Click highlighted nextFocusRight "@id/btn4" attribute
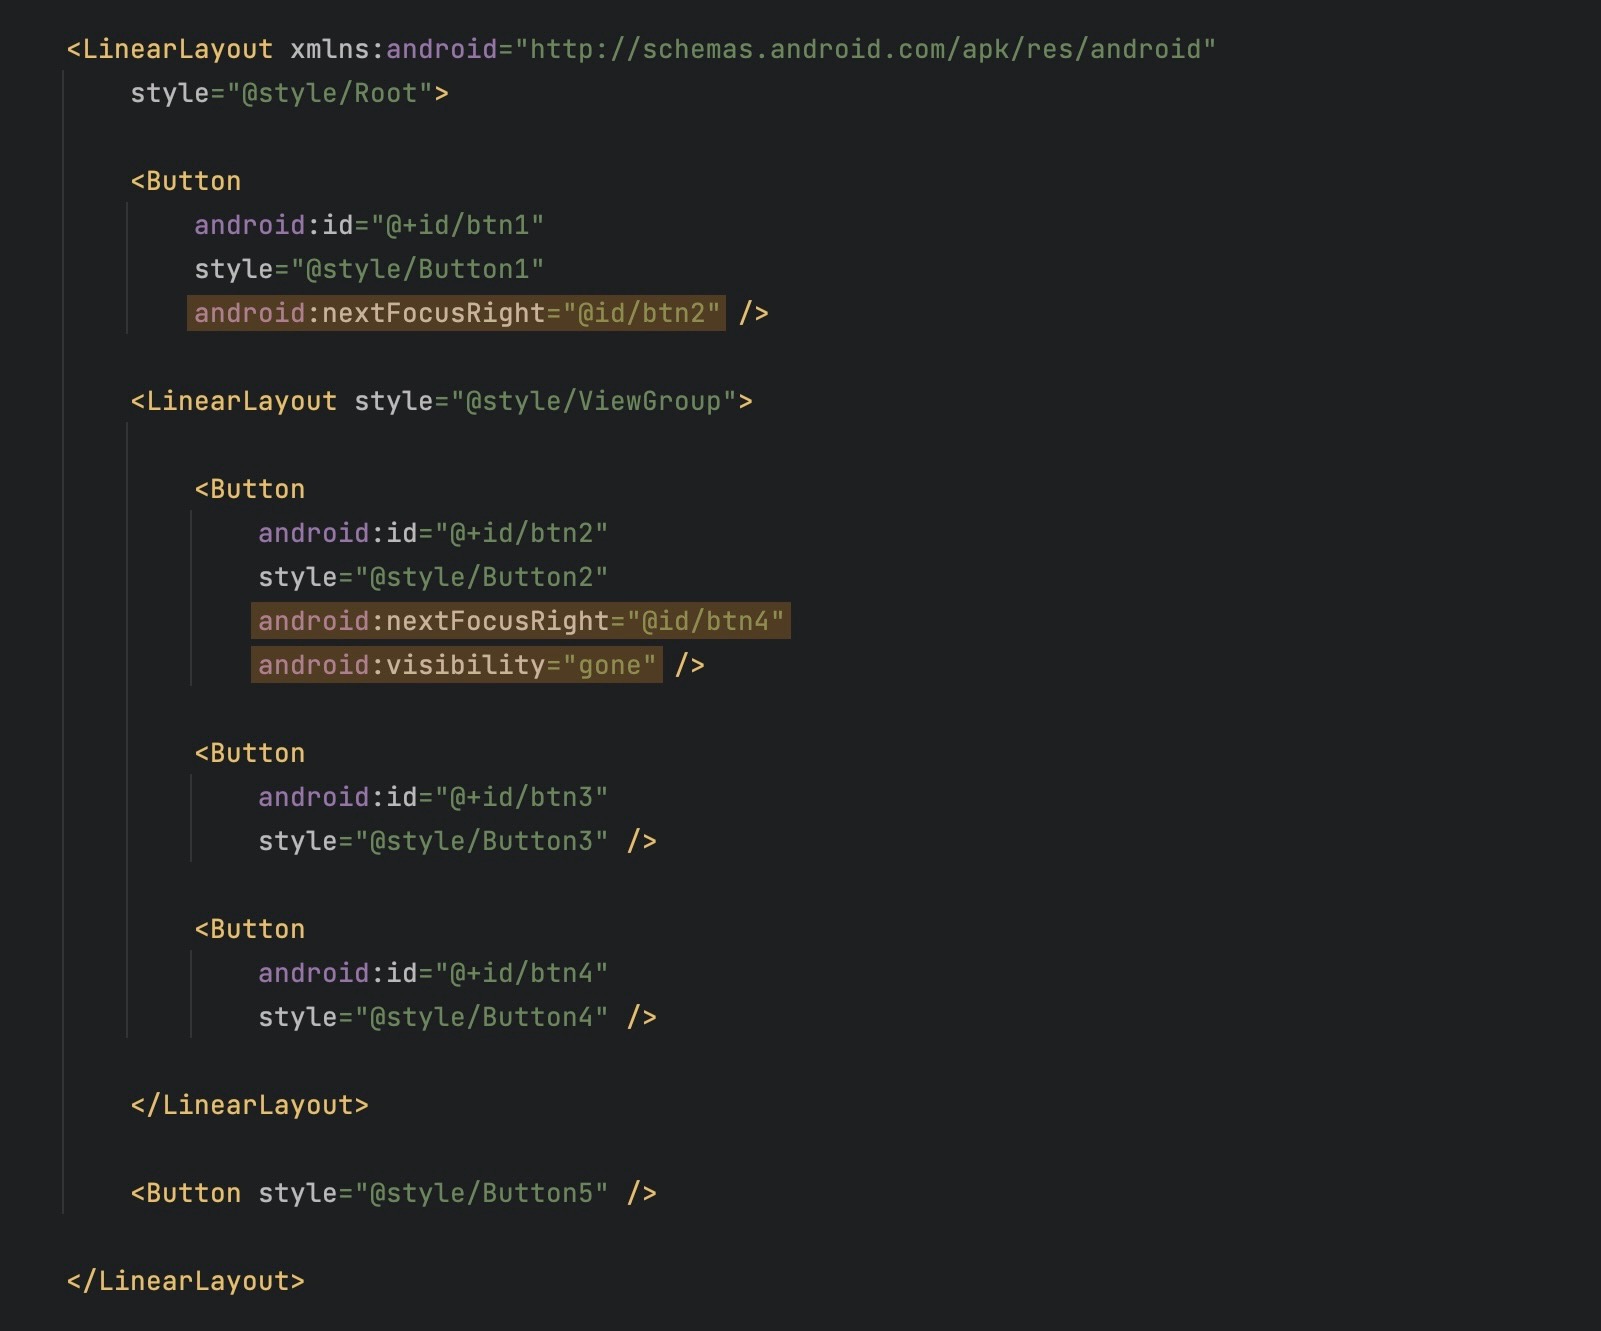This screenshot has width=1601, height=1331. (x=521, y=621)
